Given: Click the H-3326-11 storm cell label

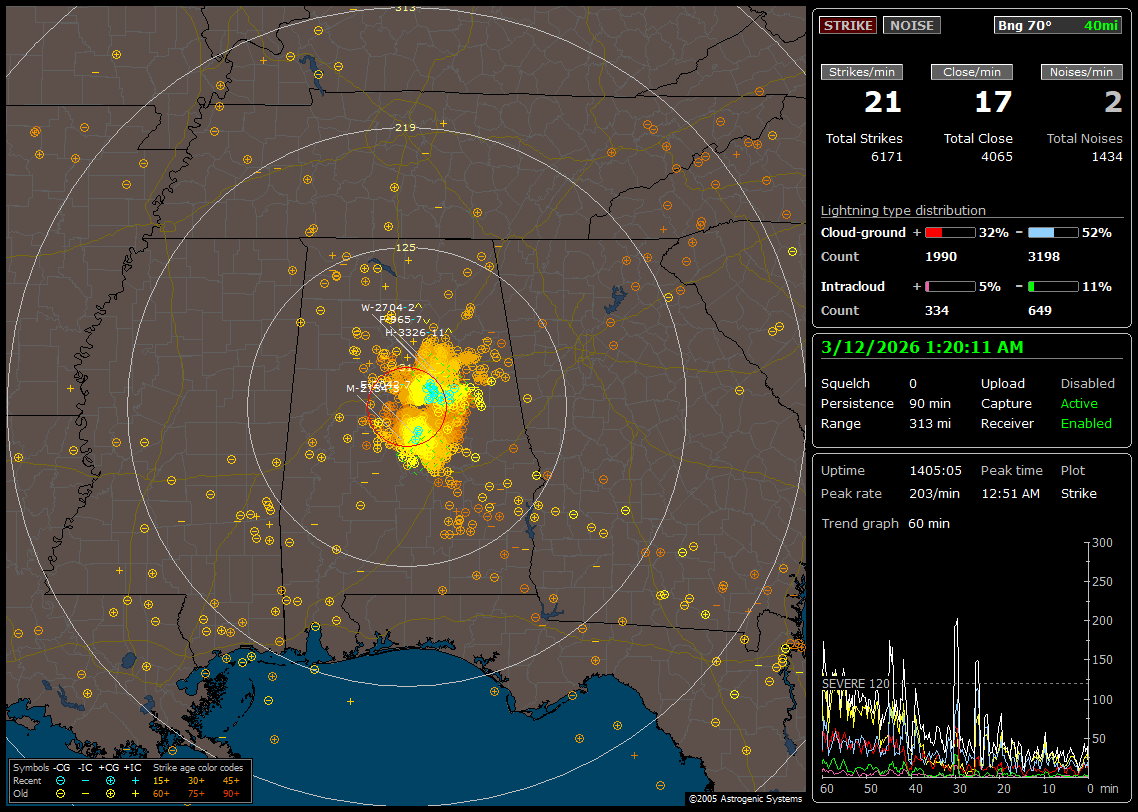Looking at the screenshot, I should [x=414, y=331].
